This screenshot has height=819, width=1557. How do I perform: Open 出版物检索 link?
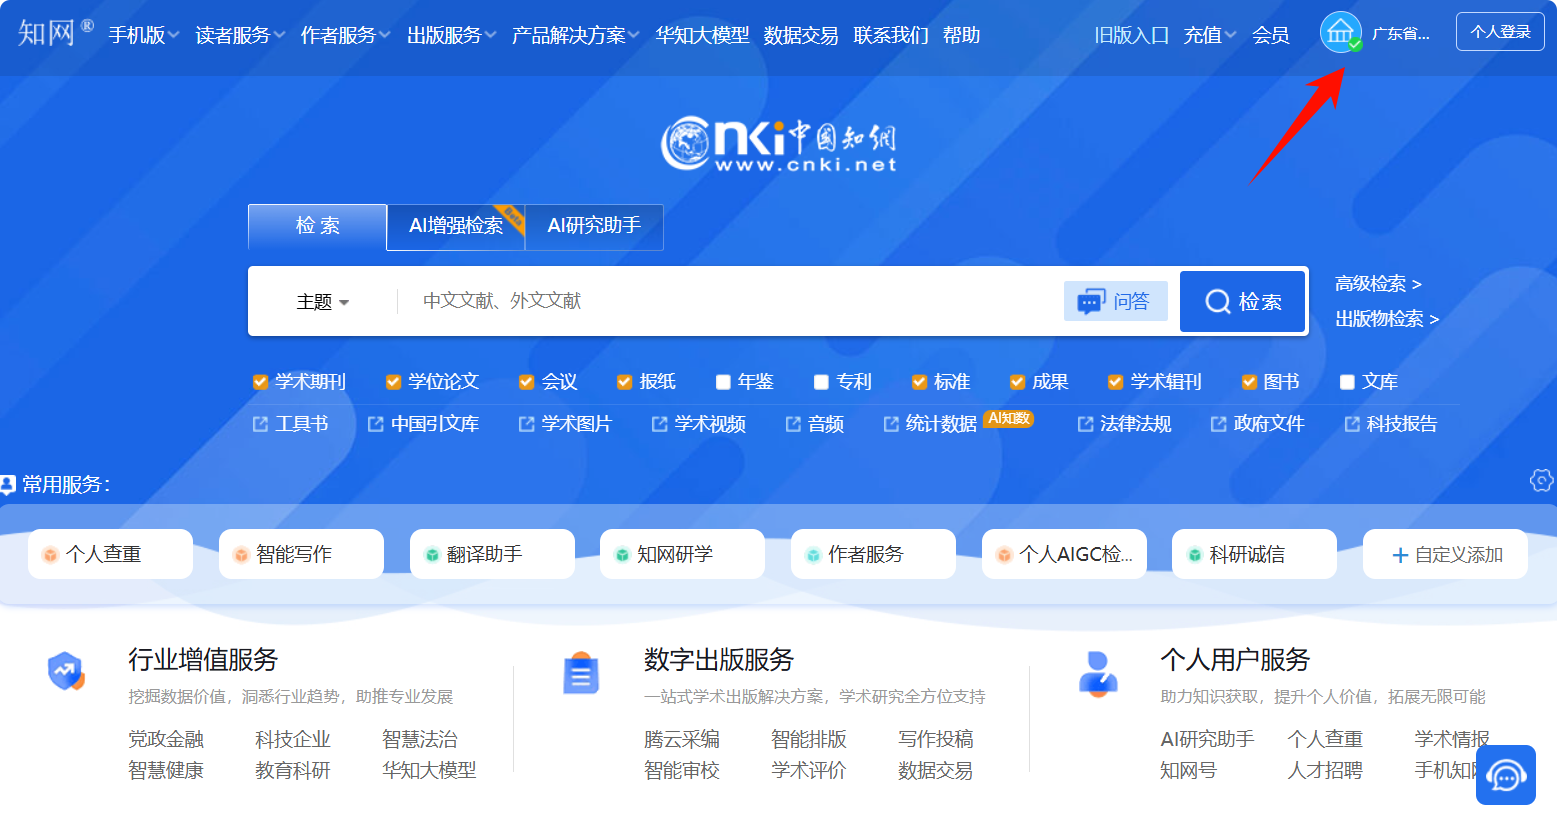coord(1387,319)
